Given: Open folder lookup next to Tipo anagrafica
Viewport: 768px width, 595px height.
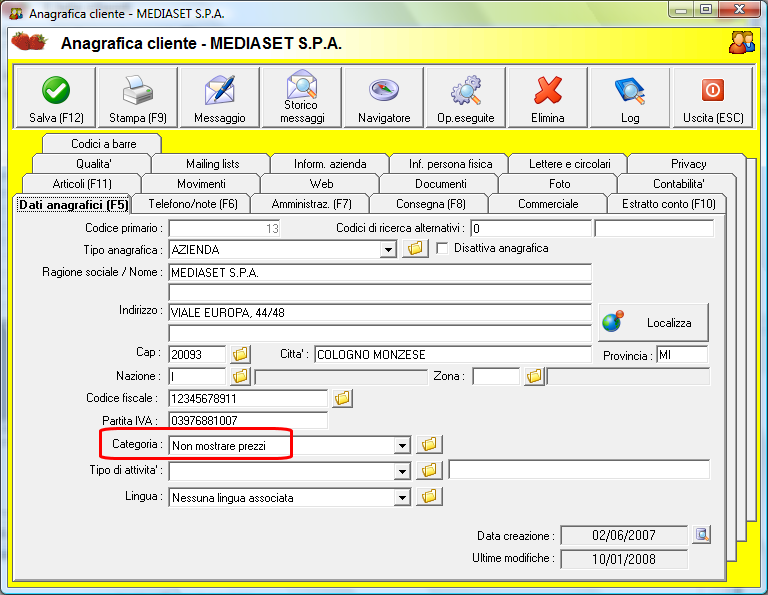Looking at the screenshot, I should [415, 248].
